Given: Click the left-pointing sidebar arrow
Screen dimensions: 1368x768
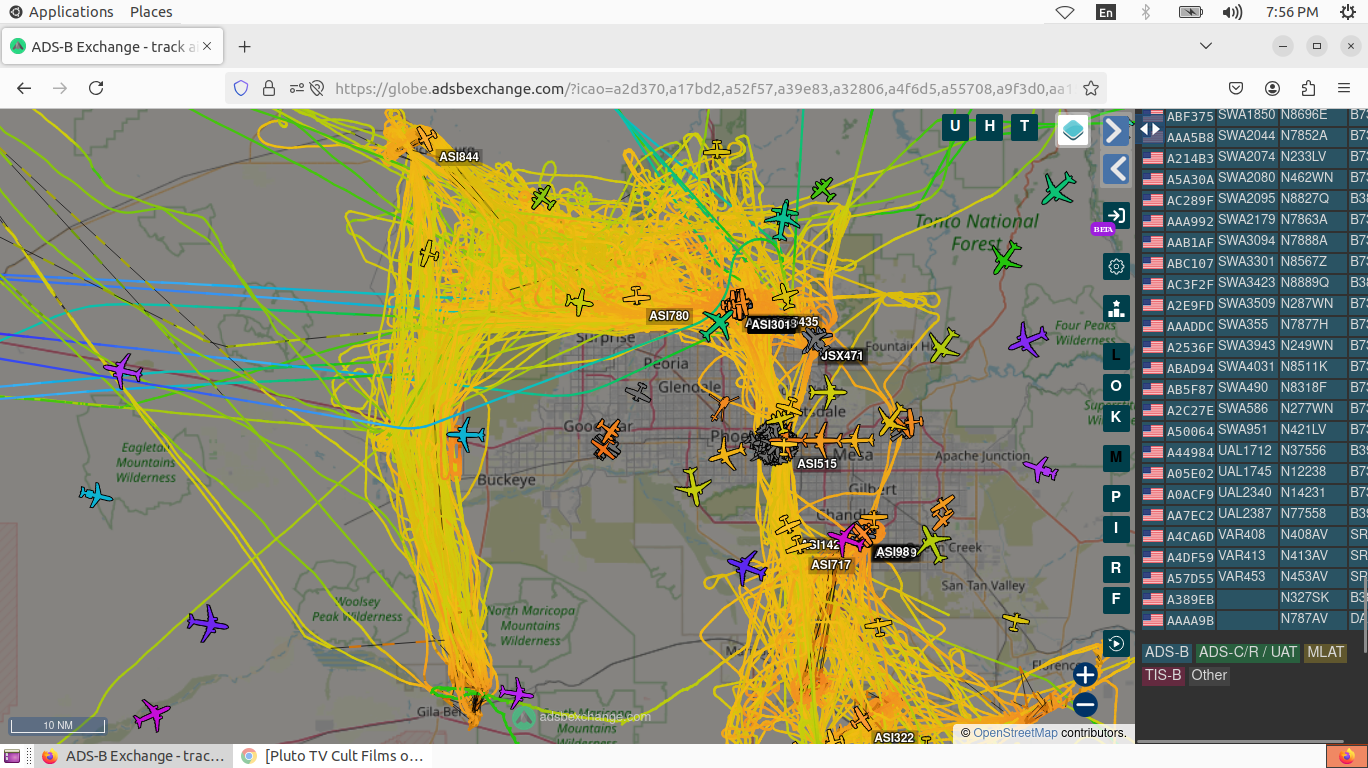Looking at the screenshot, I should click(1116, 168).
